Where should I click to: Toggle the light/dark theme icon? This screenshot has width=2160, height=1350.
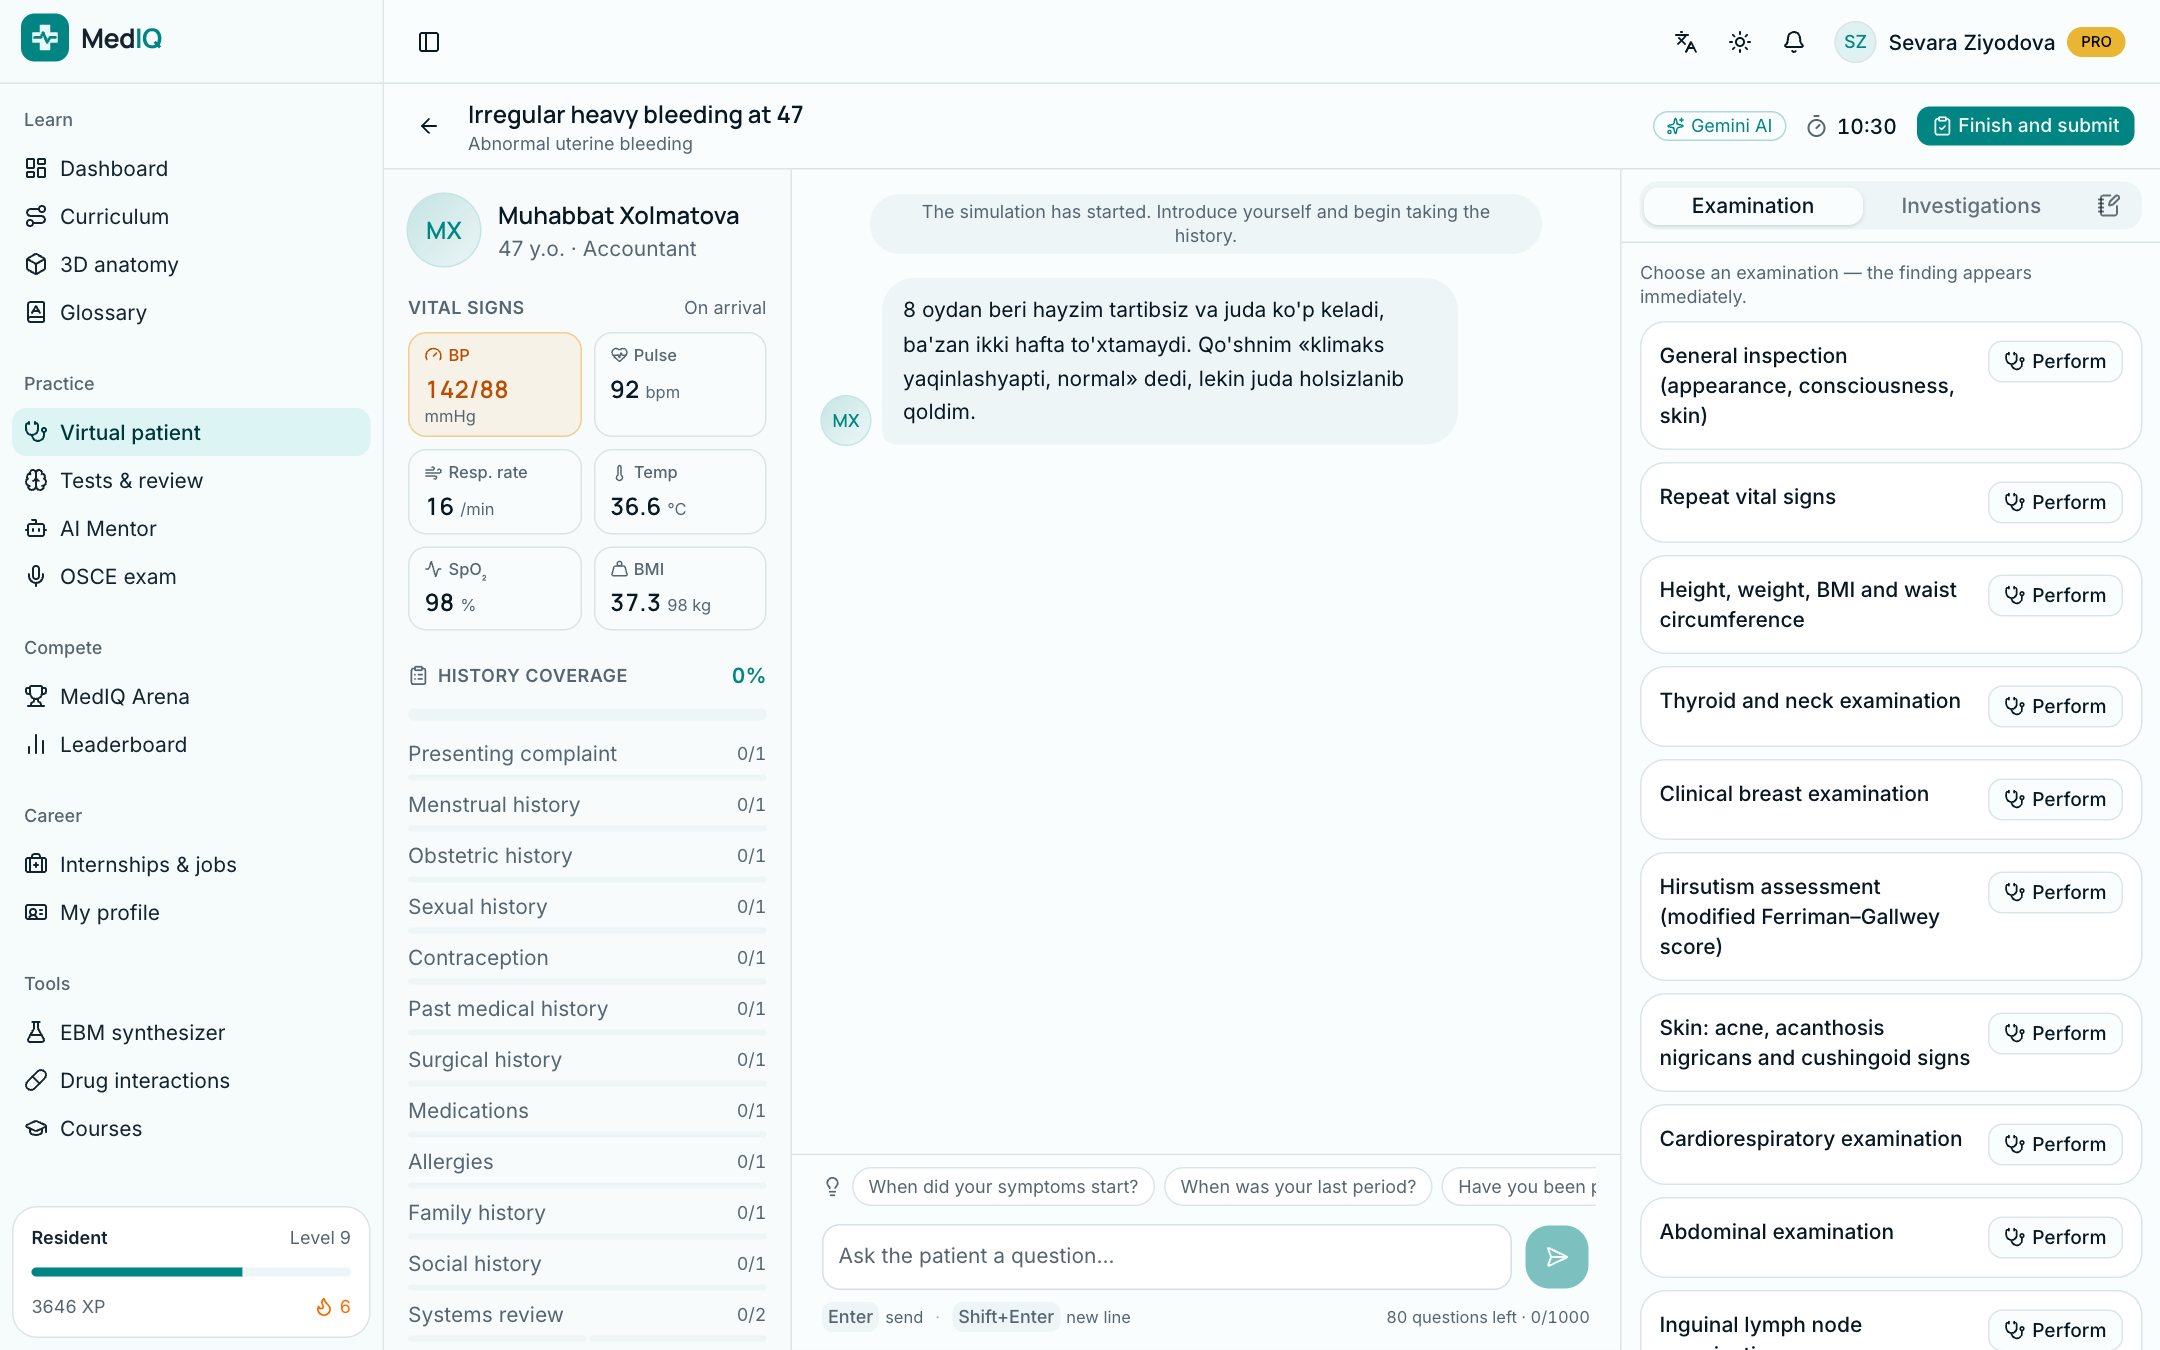click(x=1740, y=42)
